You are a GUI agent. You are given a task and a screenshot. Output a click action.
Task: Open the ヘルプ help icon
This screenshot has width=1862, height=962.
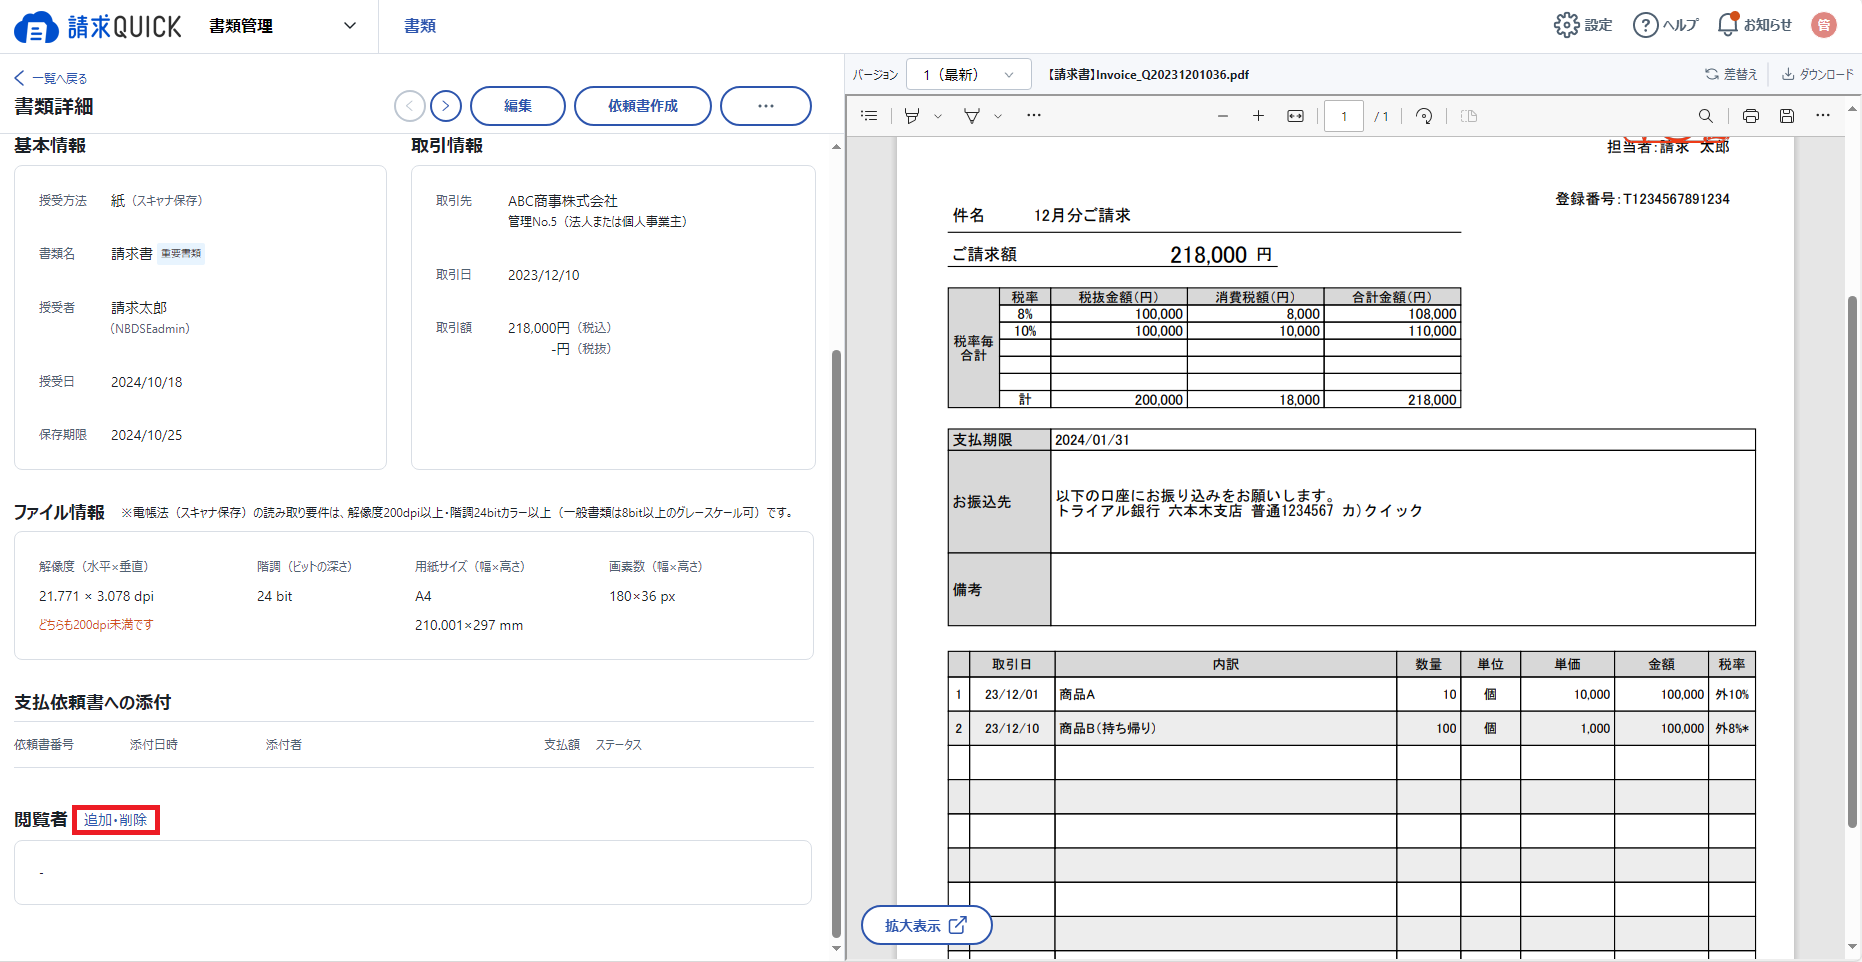tap(1665, 25)
